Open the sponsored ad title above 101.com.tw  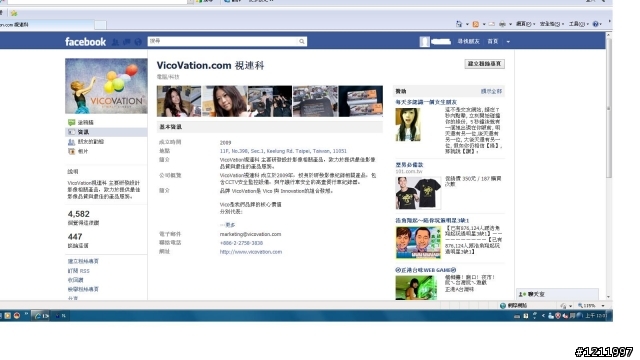click(409, 165)
